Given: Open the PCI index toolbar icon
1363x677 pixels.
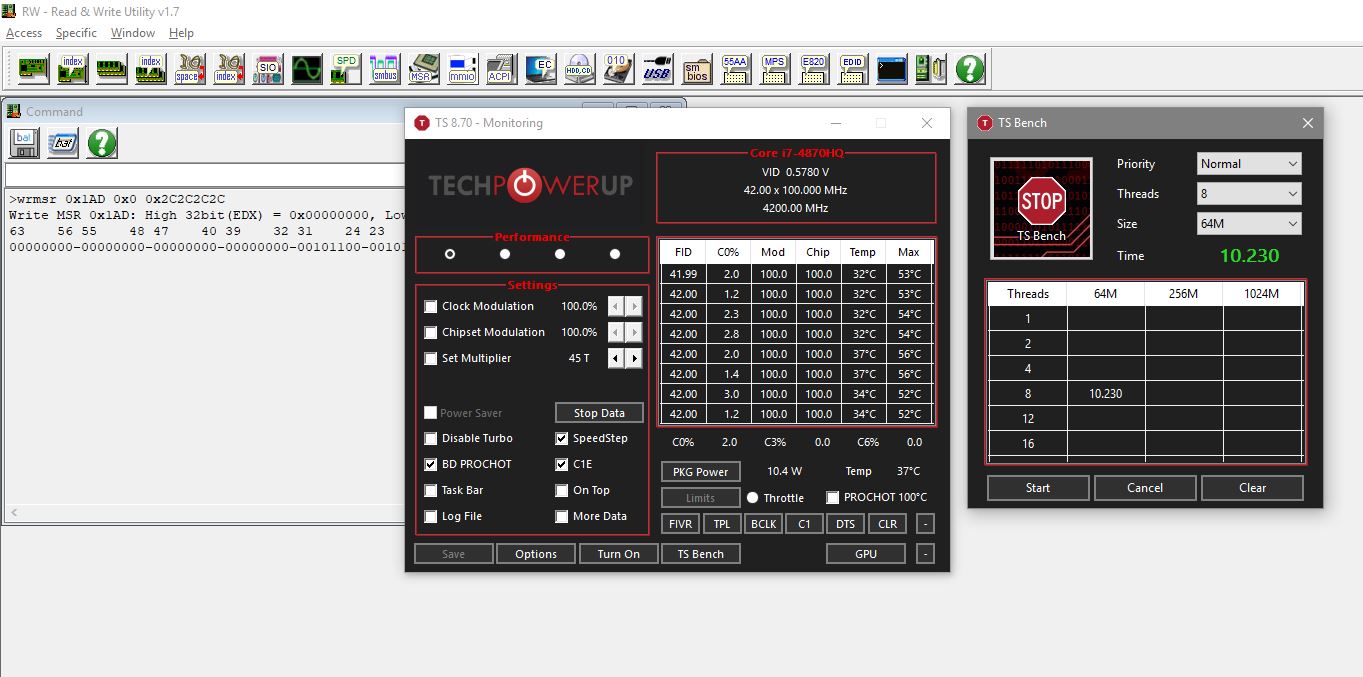Looking at the screenshot, I should (72, 69).
